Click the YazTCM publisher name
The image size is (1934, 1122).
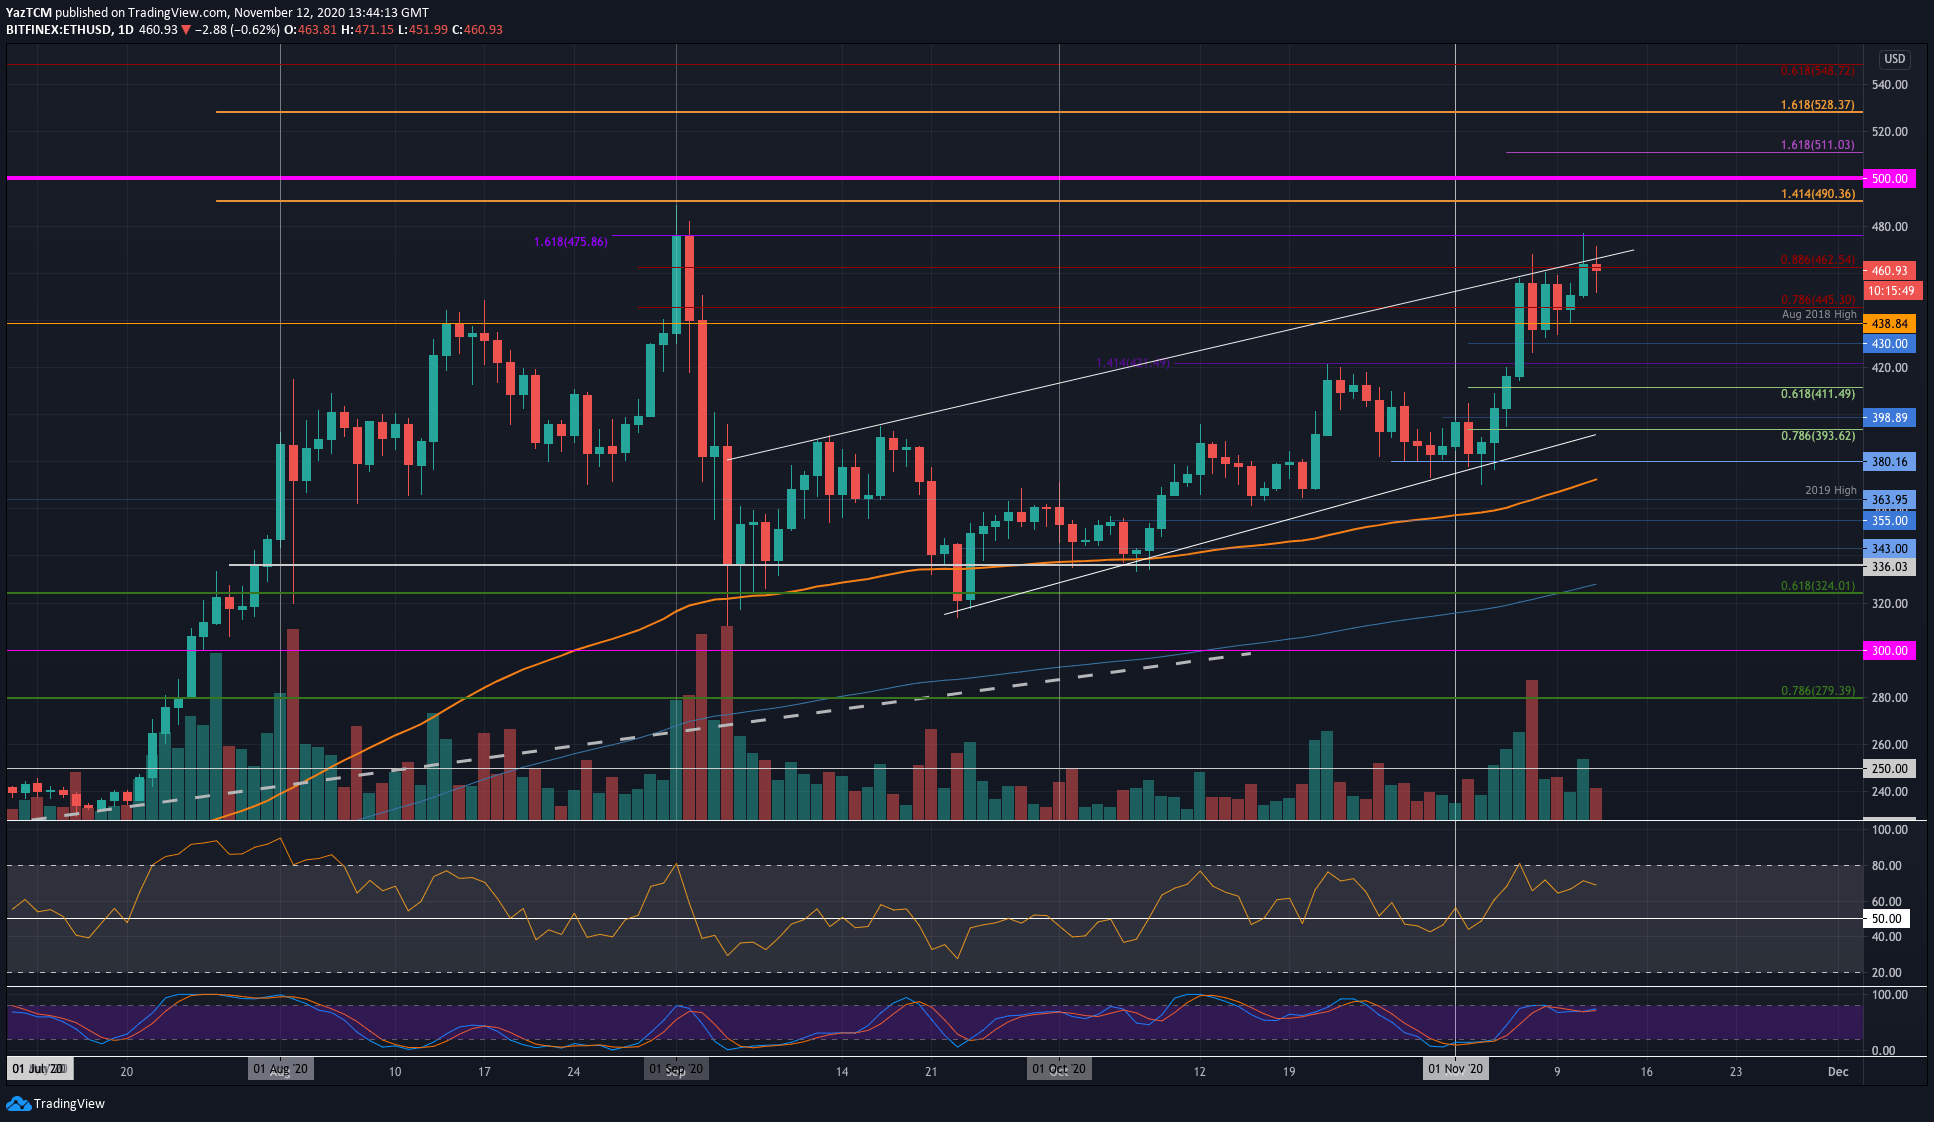(29, 13)
